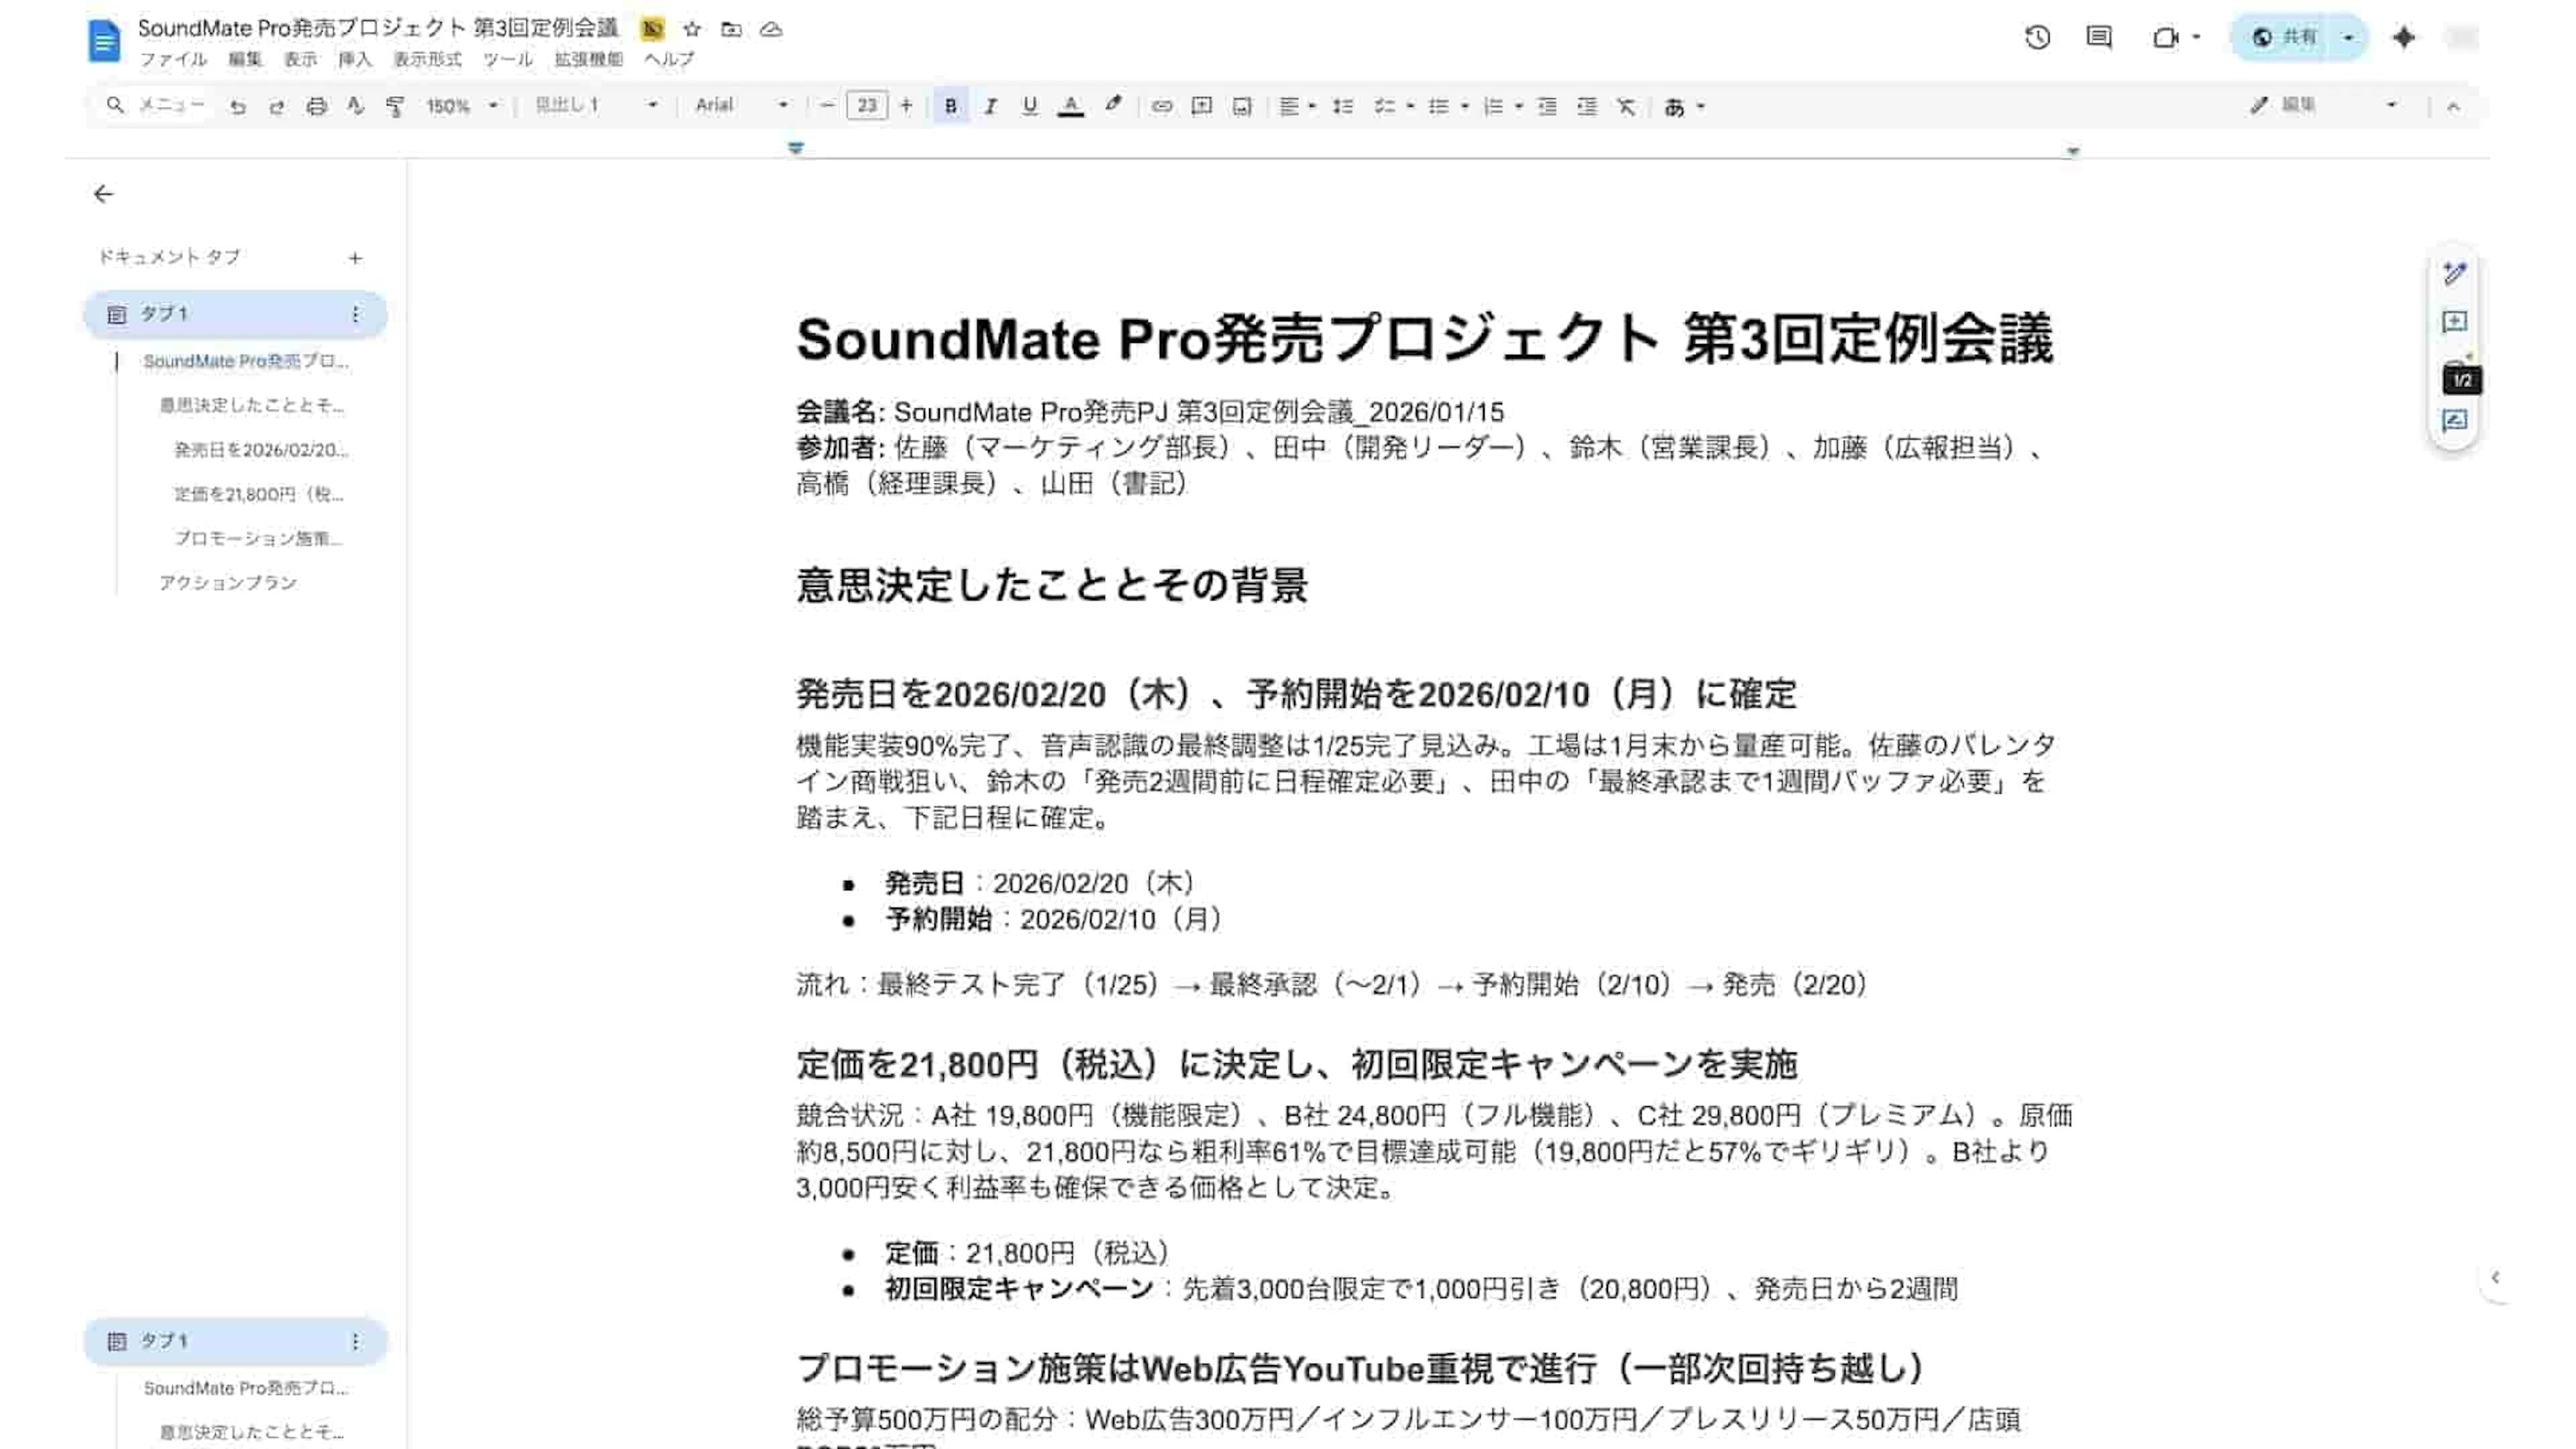
Task: Click the 共有 share button
Action: click(x=2286, y=38)
